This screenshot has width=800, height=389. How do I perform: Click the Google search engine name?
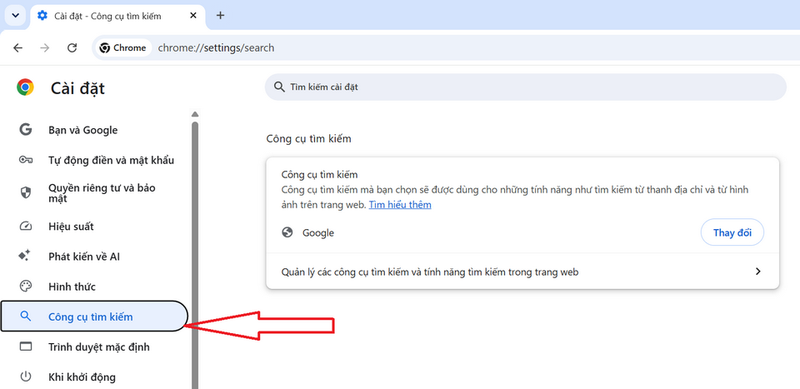pyautogui.click(x=318, y=233)
